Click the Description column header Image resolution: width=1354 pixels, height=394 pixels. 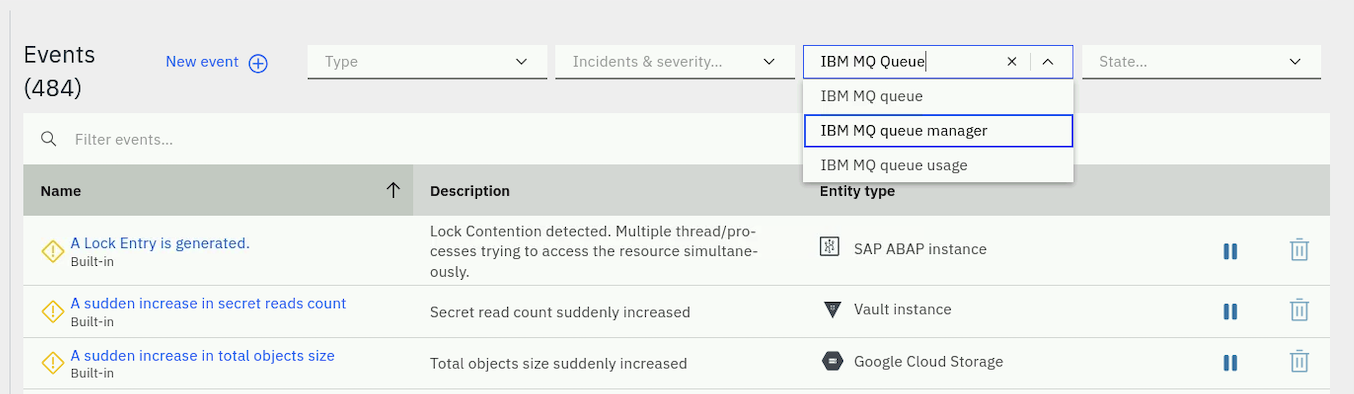470,191
